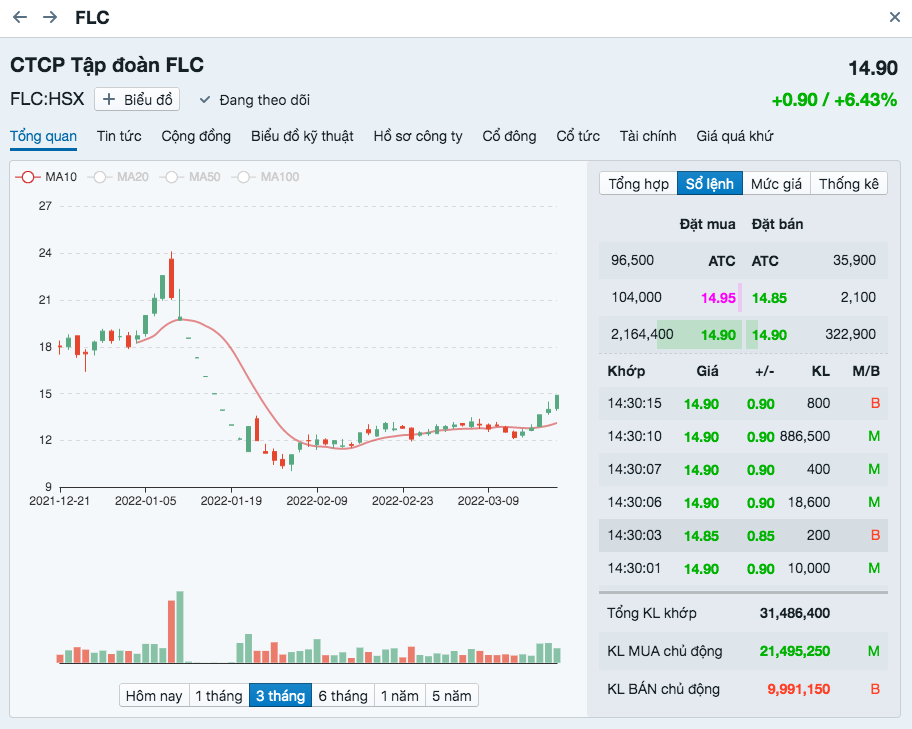Go back with the left arrow icon

point(20,17)
